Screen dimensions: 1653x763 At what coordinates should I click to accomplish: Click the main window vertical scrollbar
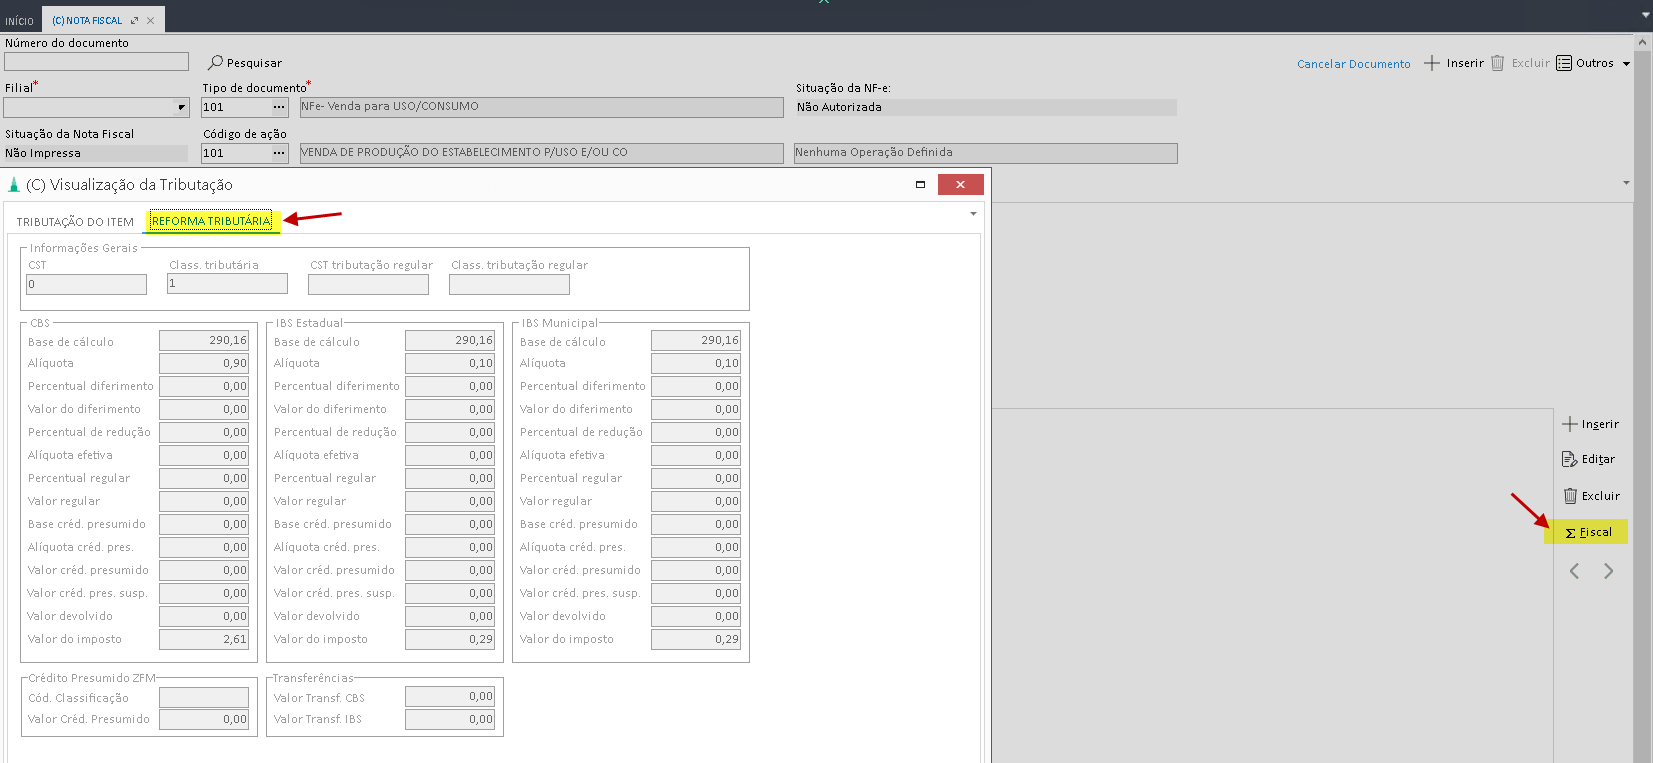coord(1642,405)
